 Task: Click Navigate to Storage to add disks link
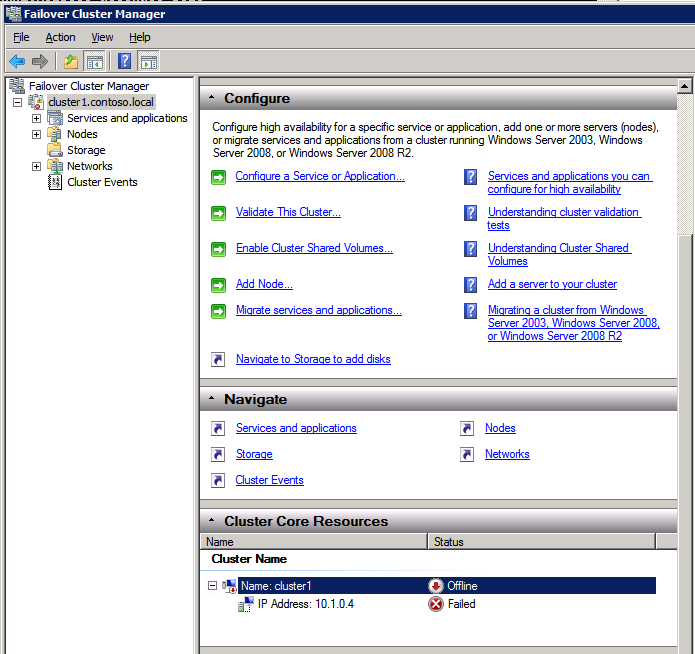tap(313, 359)
